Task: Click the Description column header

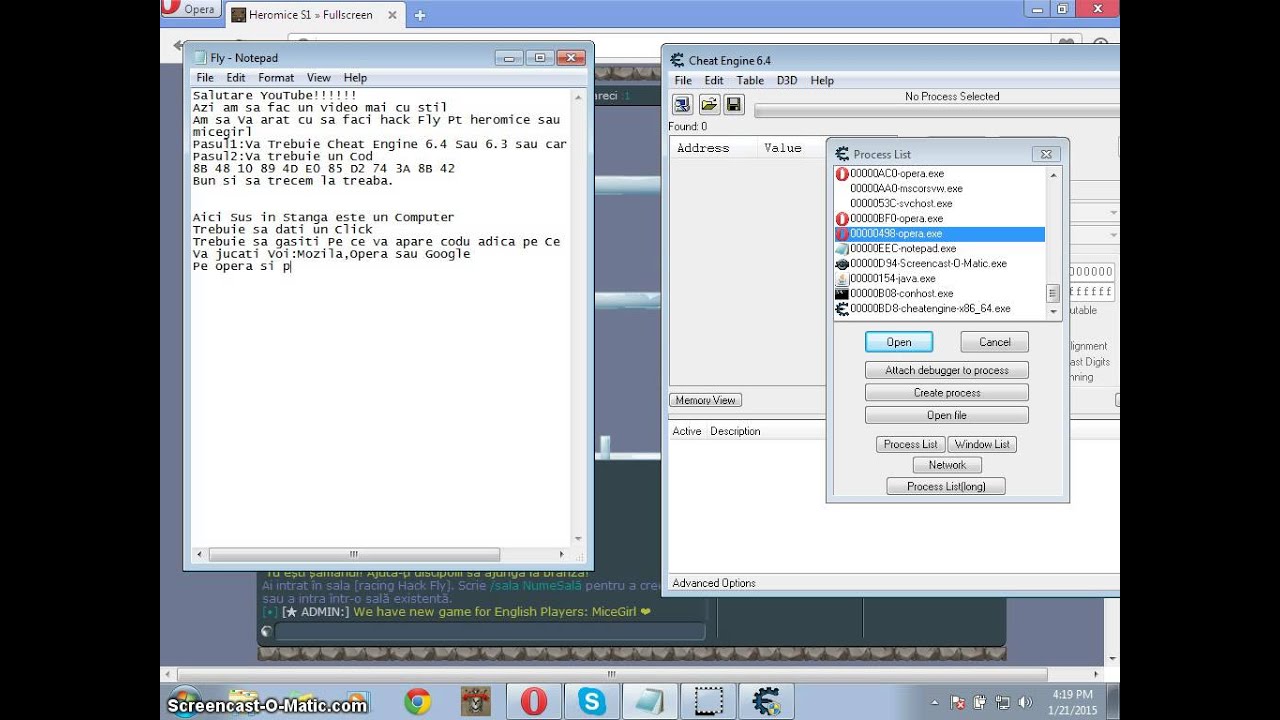Action: point(735,432)
